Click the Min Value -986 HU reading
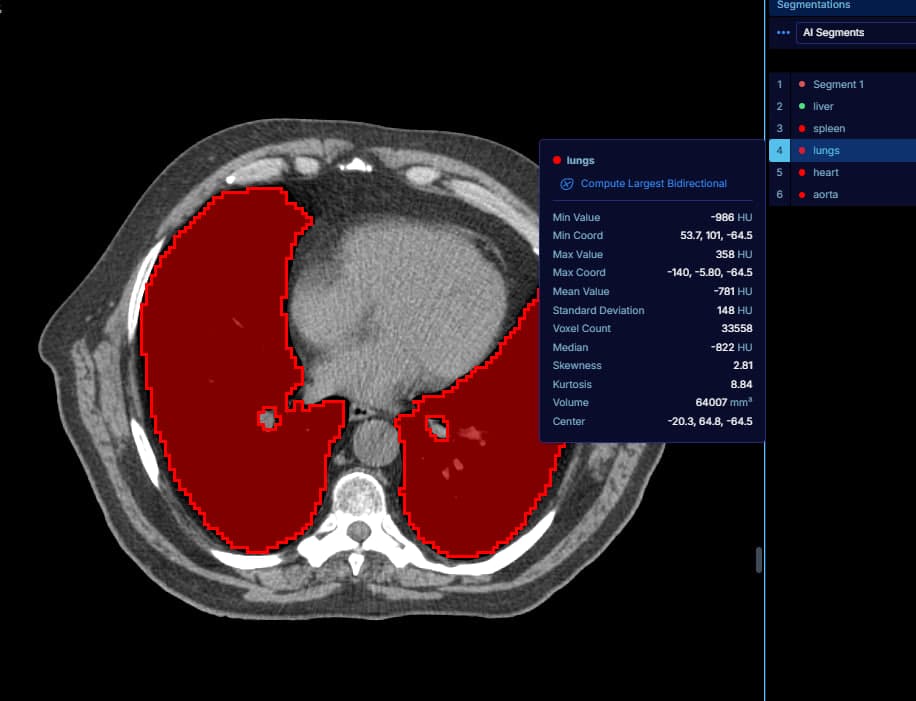This screenshot has width=916, height=701. click(x=731, y=217)
